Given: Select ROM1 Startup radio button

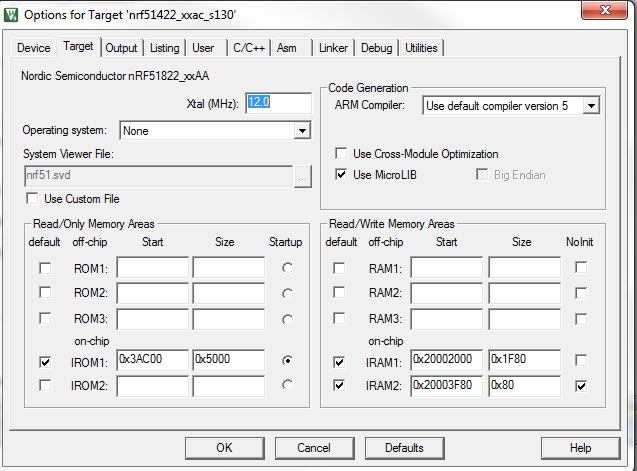Looking at the screenshot, I should click(x=288, y=268).
